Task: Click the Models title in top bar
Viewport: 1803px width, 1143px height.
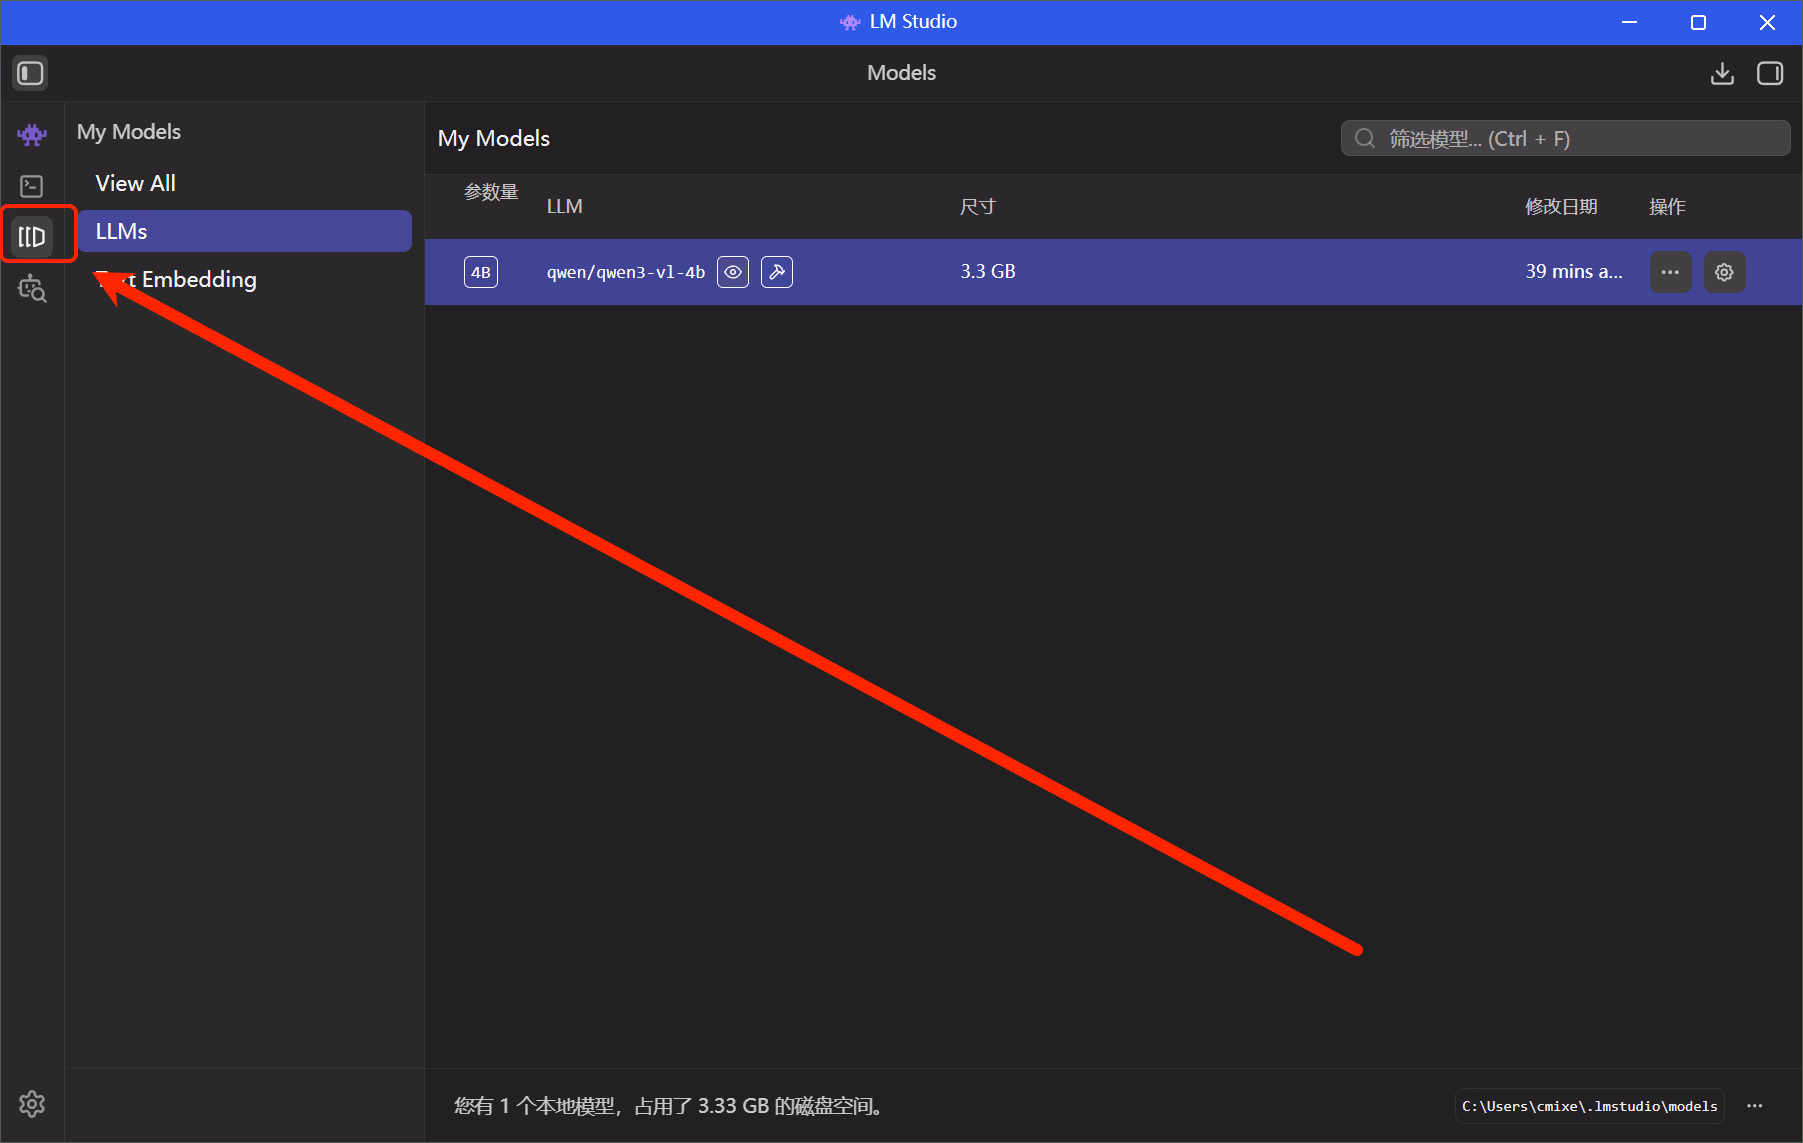Action: pyautogui.click(x=902, y=73)
